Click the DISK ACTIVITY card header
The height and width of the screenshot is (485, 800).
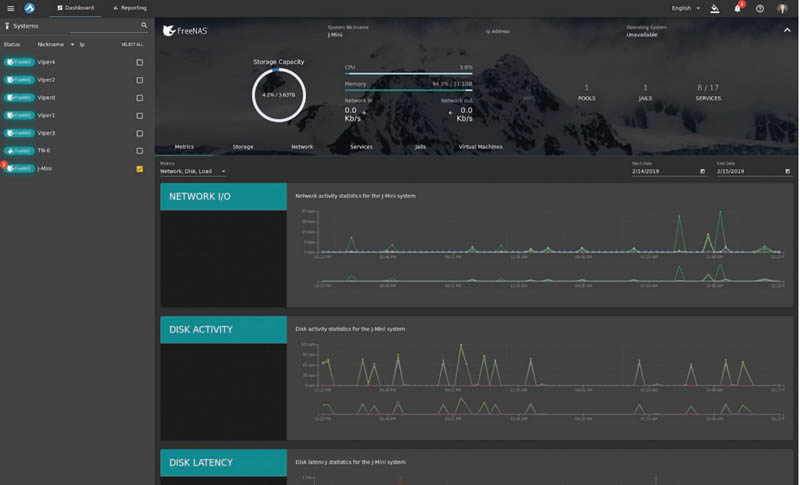click(x=223, y=329)
